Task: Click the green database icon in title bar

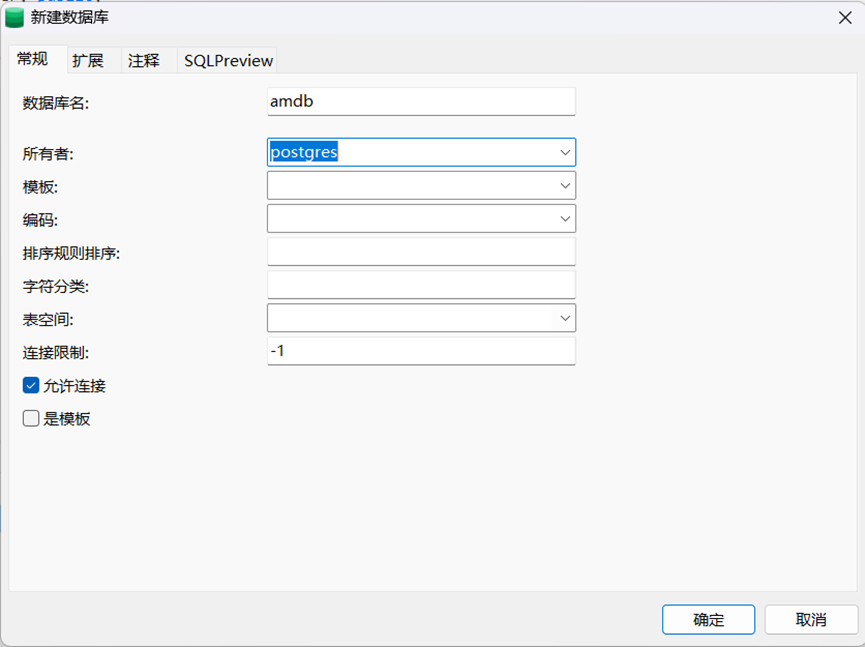Action: click(15, 17)
